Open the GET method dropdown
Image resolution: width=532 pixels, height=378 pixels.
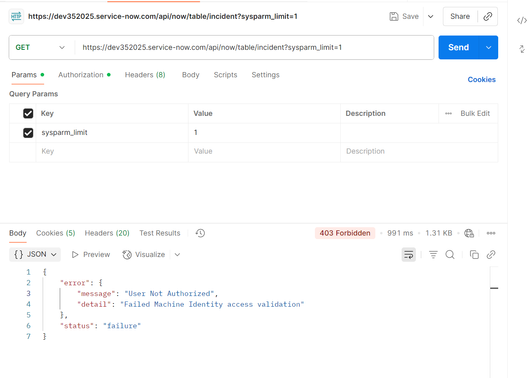pyautogui.click(x=40, y=47)
